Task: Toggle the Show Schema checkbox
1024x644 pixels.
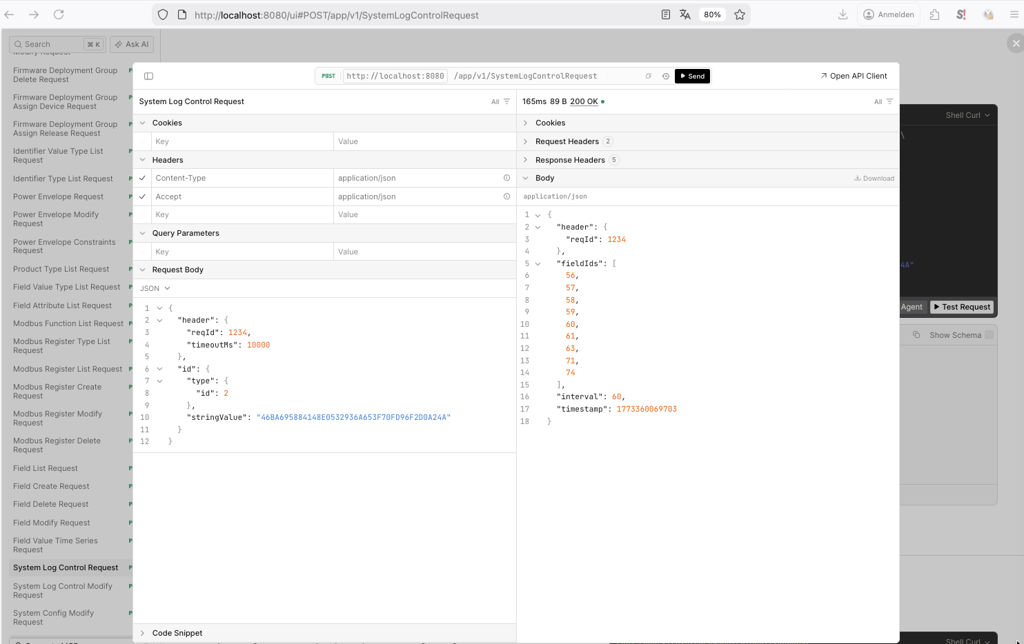Action: pos(989,334)
